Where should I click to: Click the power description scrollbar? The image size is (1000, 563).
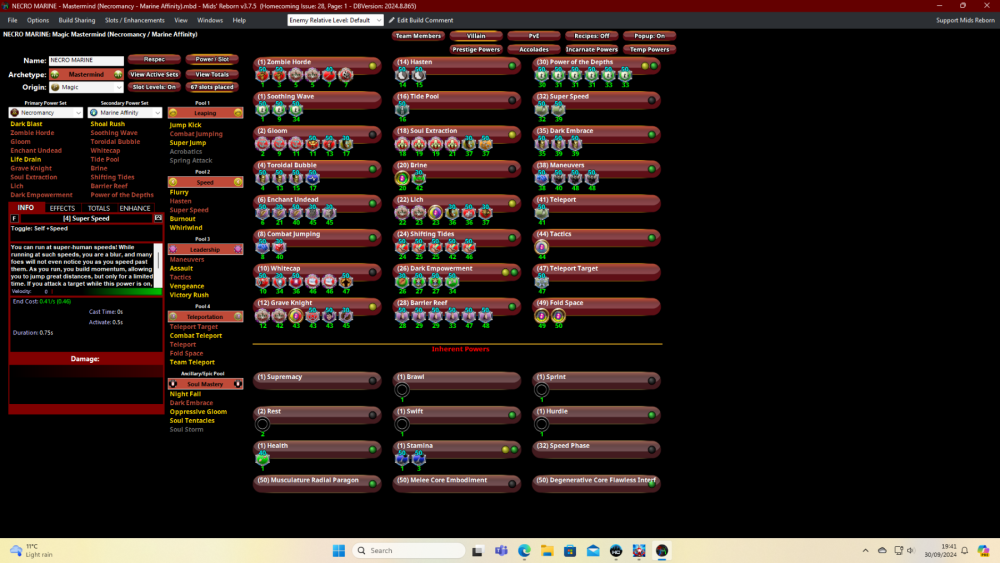(x=159, y=265)
